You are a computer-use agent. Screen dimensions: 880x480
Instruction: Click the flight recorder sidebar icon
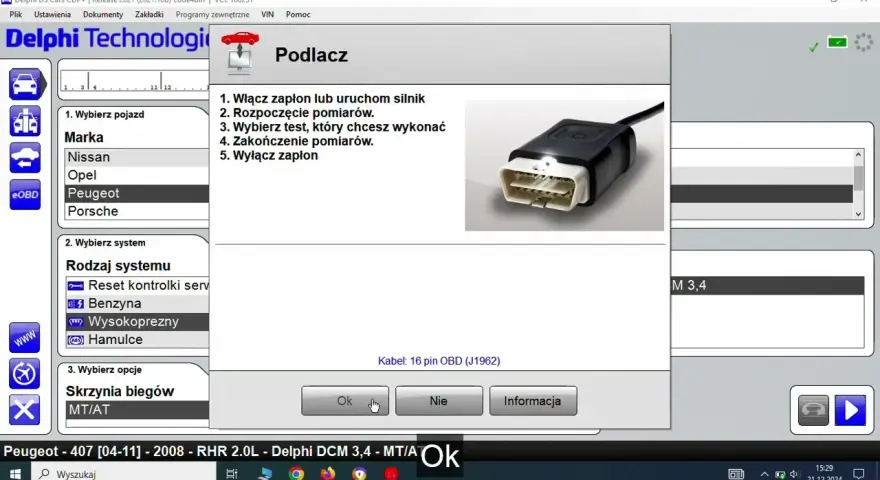coord(24,374)
